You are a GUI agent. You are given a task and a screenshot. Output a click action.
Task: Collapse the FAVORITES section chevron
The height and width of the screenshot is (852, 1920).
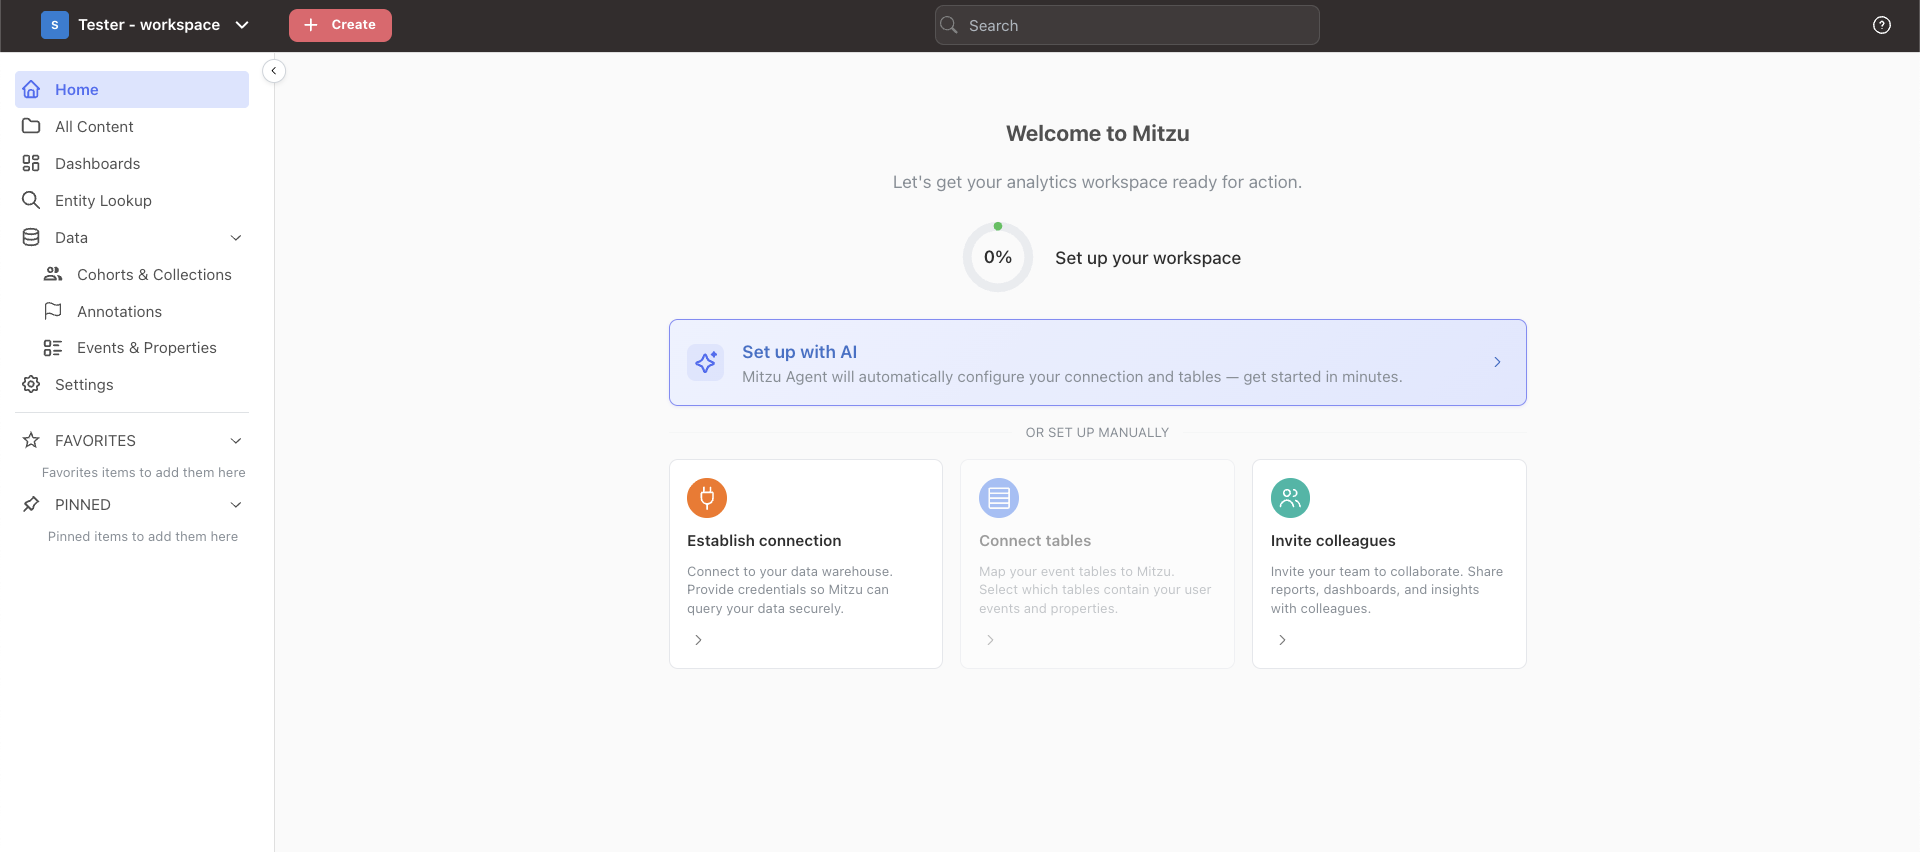tap(236, 440)
